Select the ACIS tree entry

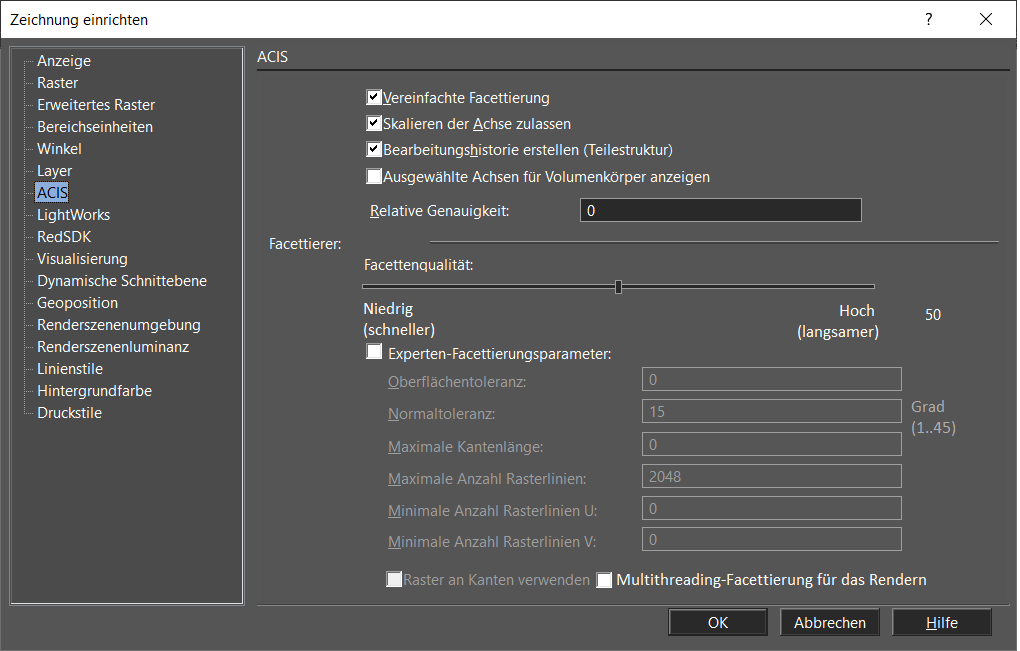[52, 193]
